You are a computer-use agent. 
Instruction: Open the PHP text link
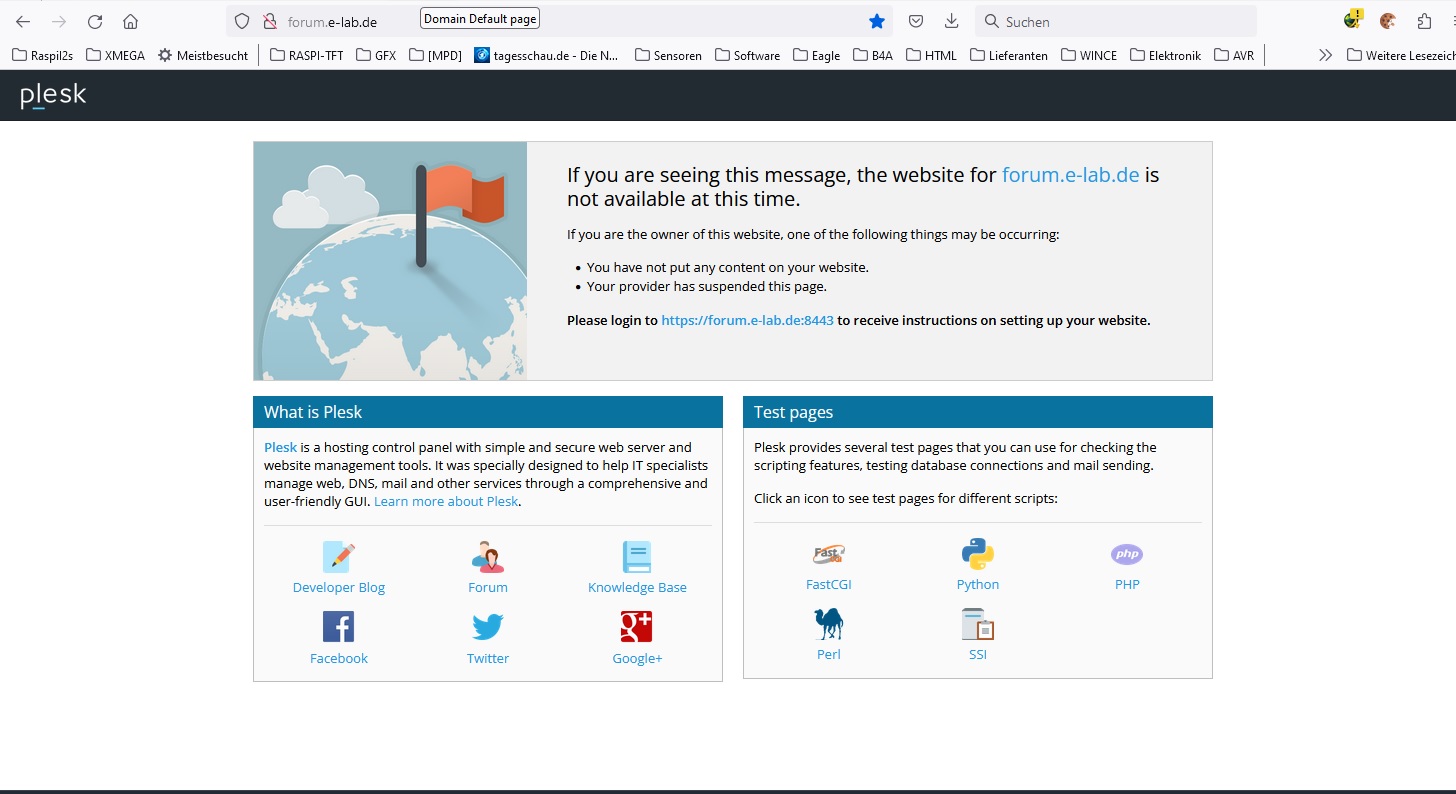(1127, 585)
